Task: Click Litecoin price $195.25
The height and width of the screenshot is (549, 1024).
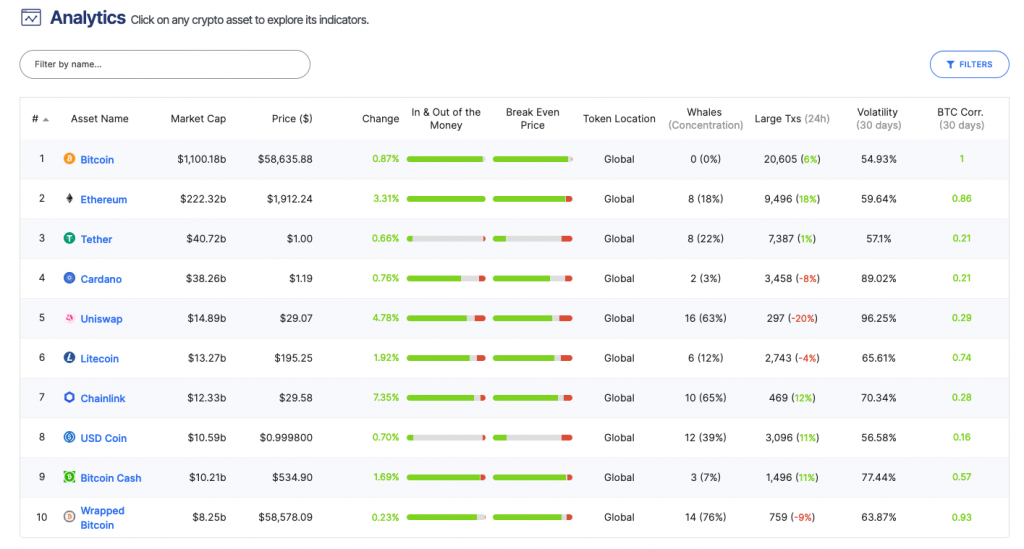Action: [x=294, y=358]
